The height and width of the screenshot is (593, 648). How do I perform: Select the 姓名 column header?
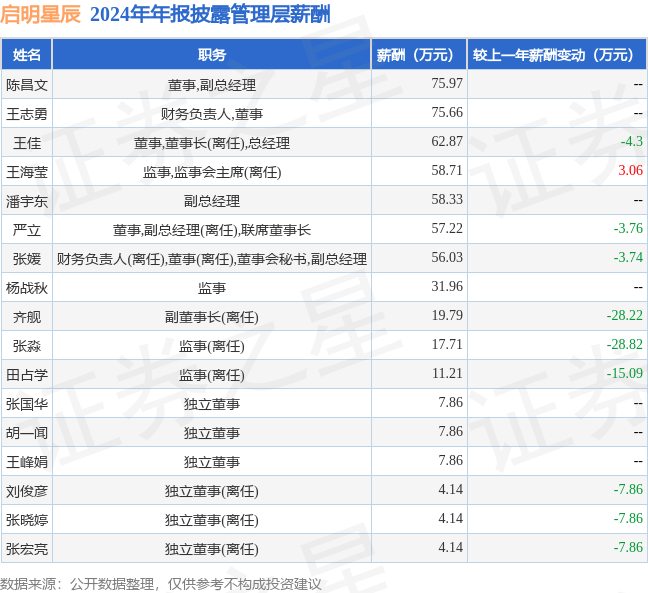point(27,55)
